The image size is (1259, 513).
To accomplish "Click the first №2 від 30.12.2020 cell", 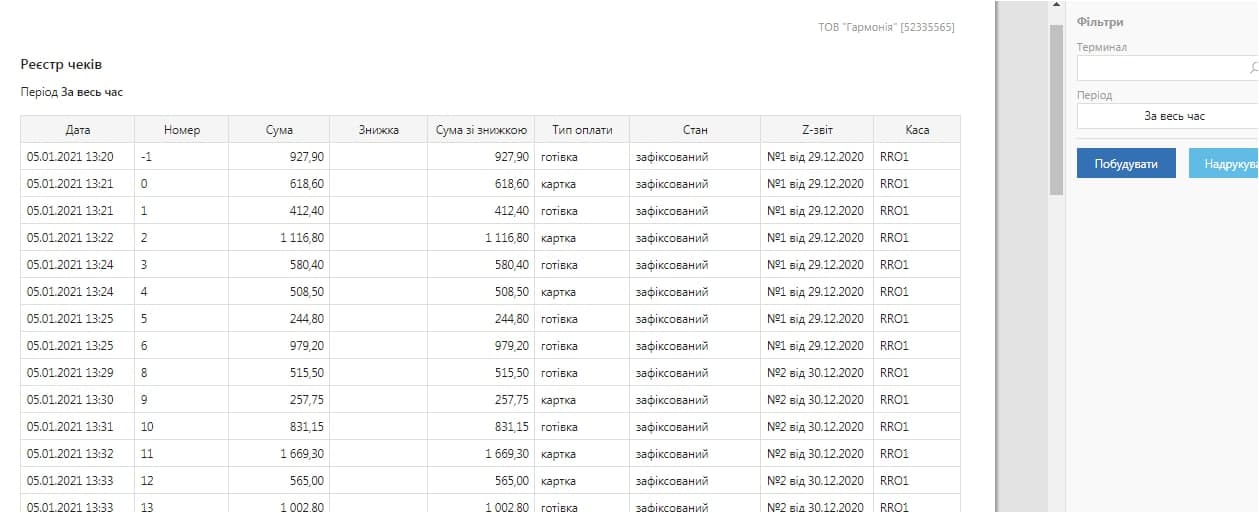I will (815, 373).
